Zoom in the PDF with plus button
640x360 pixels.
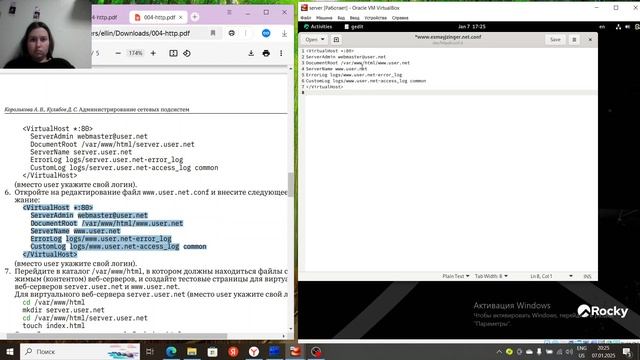point(153,53)
